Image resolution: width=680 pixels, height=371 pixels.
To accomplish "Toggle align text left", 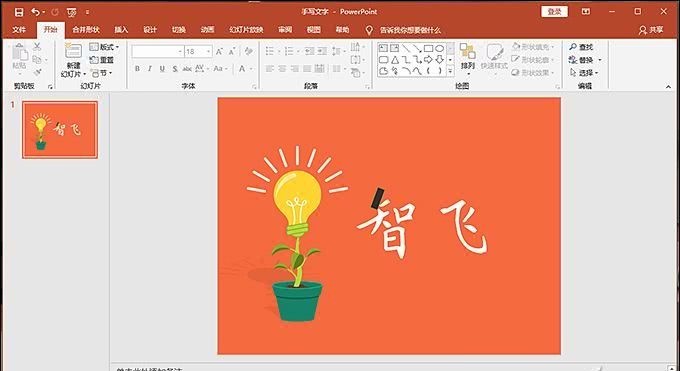I will click(270, 69).
